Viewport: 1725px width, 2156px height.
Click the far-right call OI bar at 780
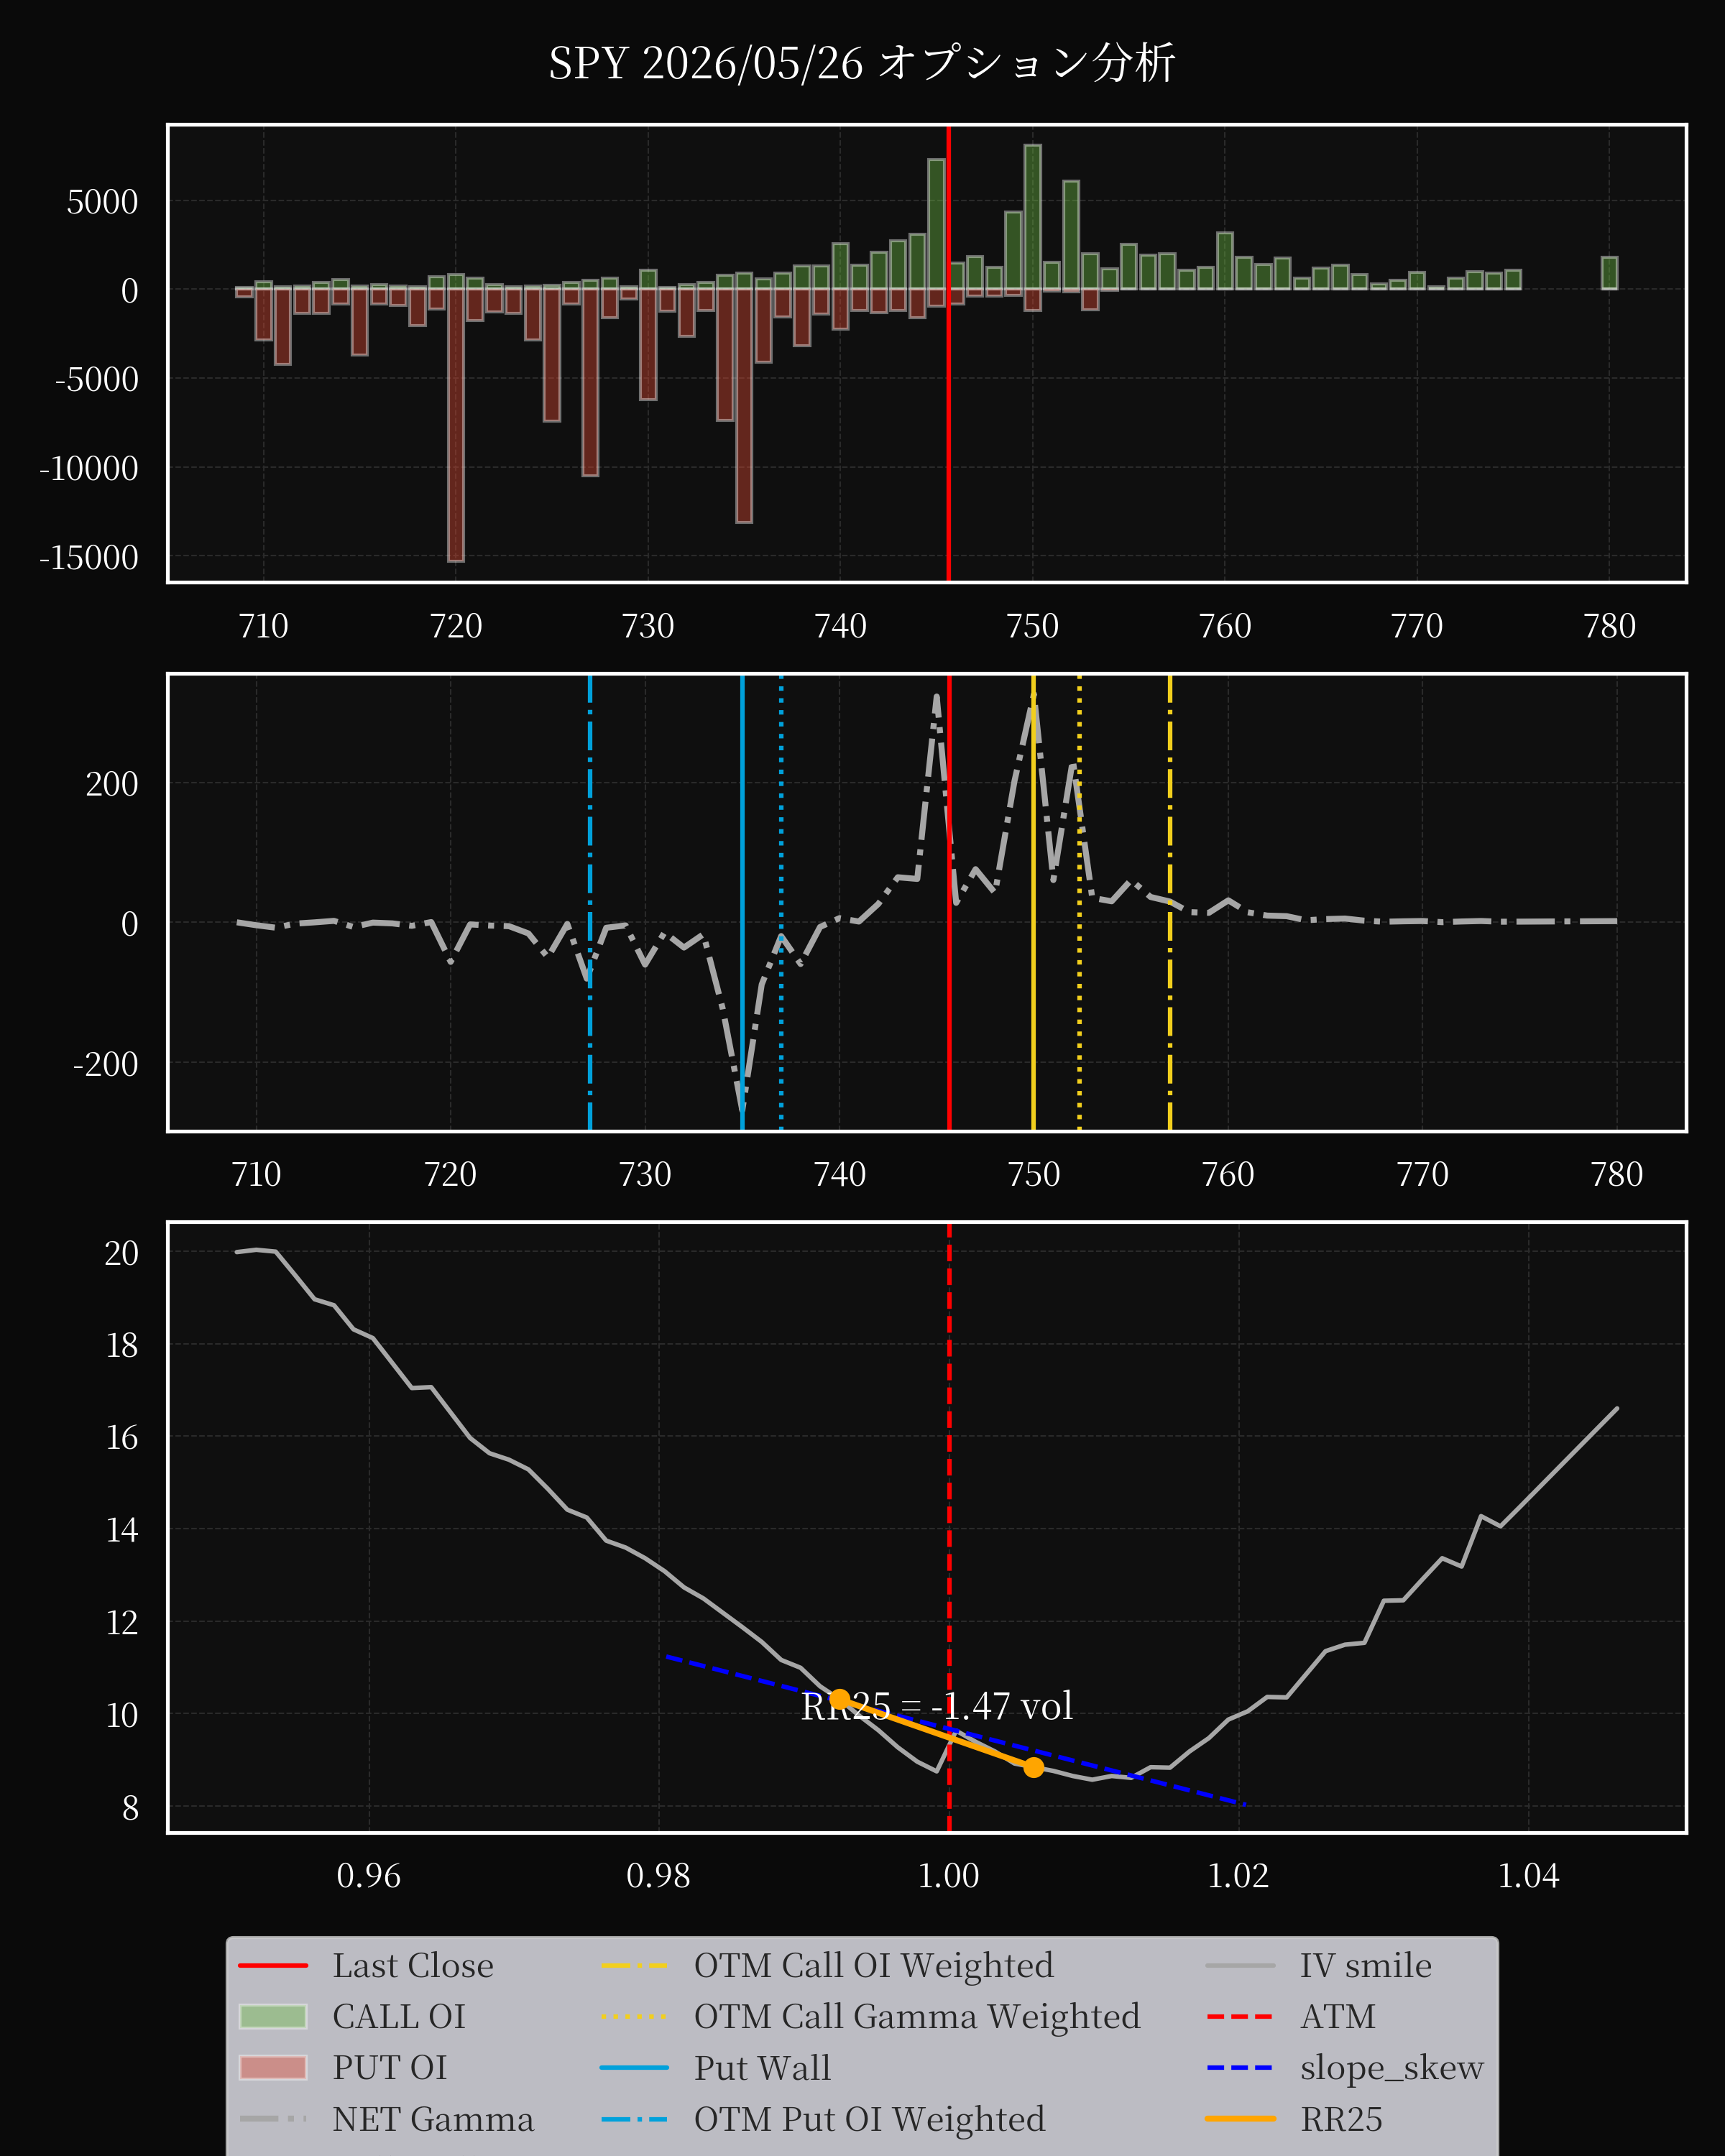(1609, 273)
